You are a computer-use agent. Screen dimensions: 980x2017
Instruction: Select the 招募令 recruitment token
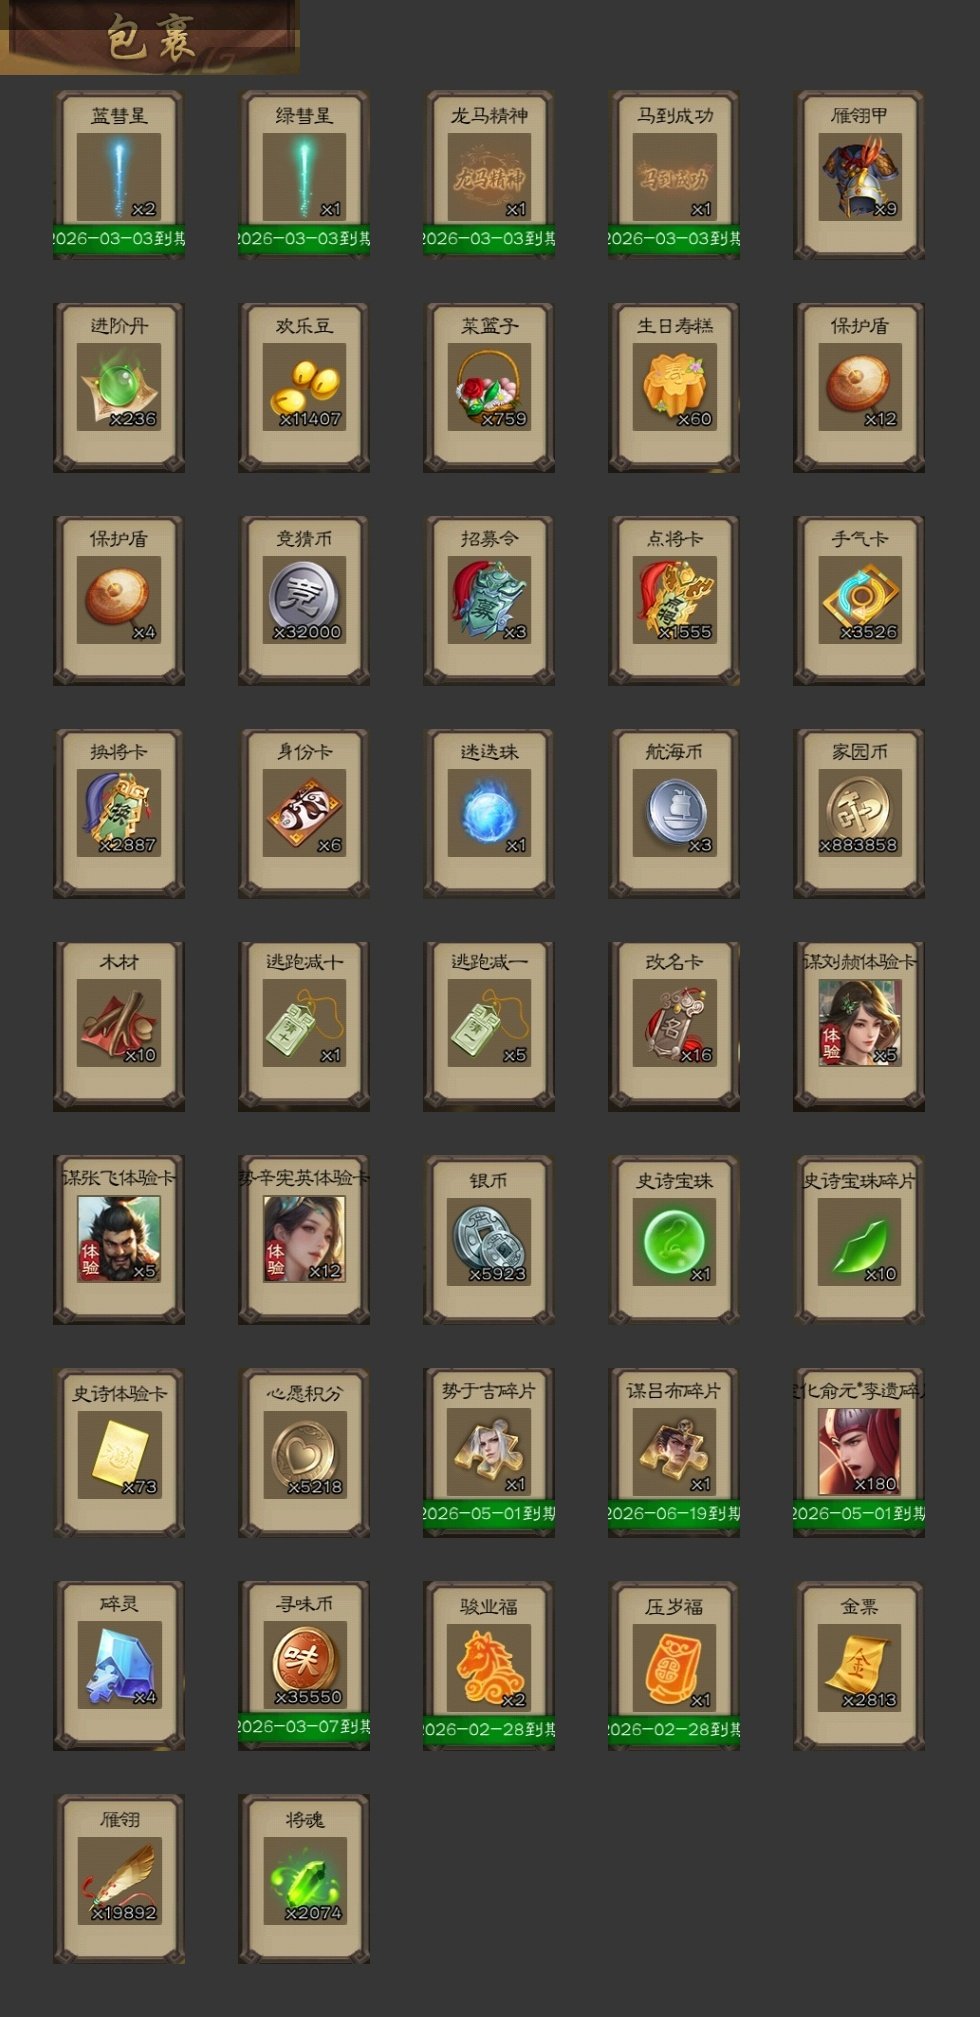[489, 601]
